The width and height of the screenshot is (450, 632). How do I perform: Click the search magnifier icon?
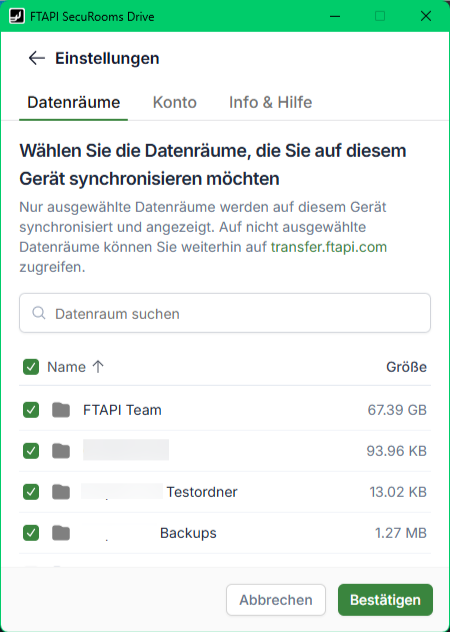[x=39, y=313]
